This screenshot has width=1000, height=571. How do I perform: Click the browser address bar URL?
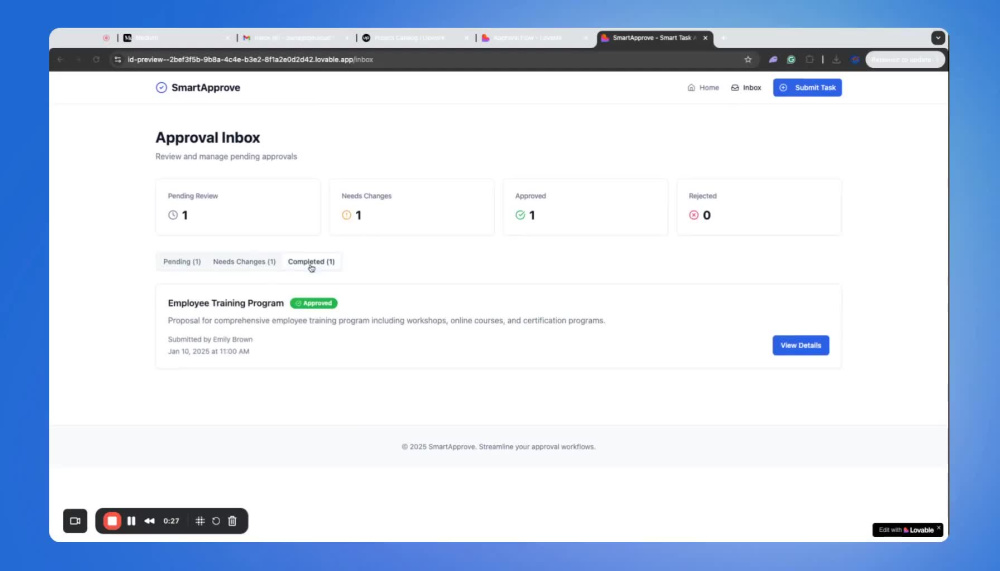[x=250, y=59]
